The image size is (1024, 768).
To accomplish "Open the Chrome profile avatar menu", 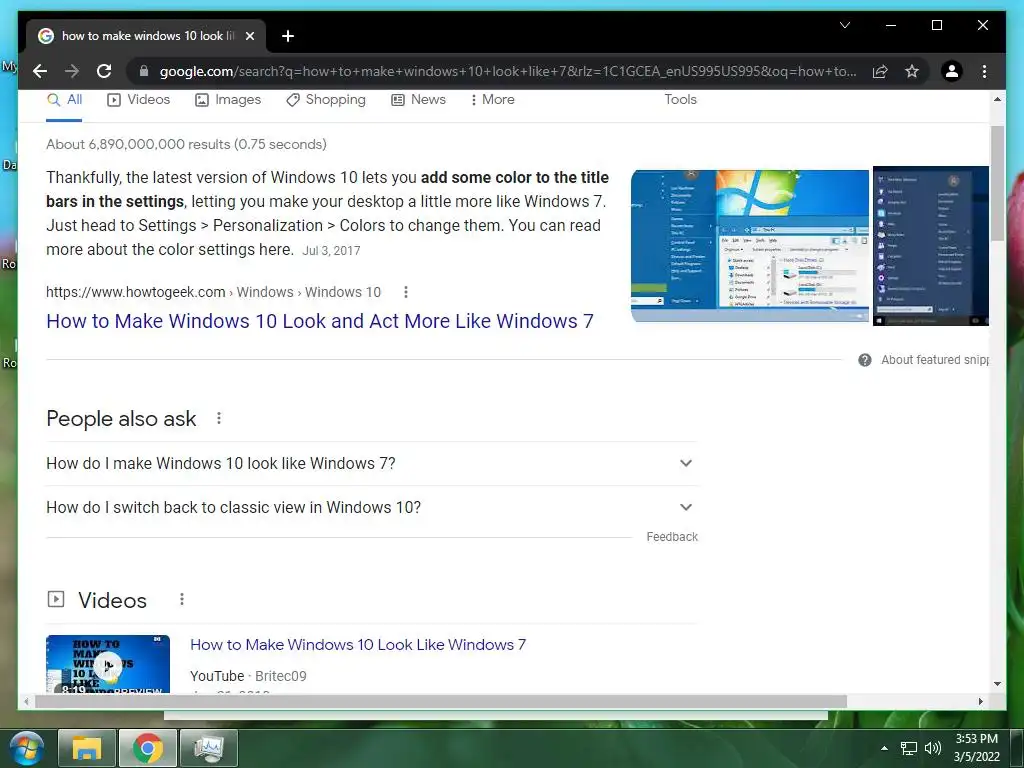I will (952, 71).
